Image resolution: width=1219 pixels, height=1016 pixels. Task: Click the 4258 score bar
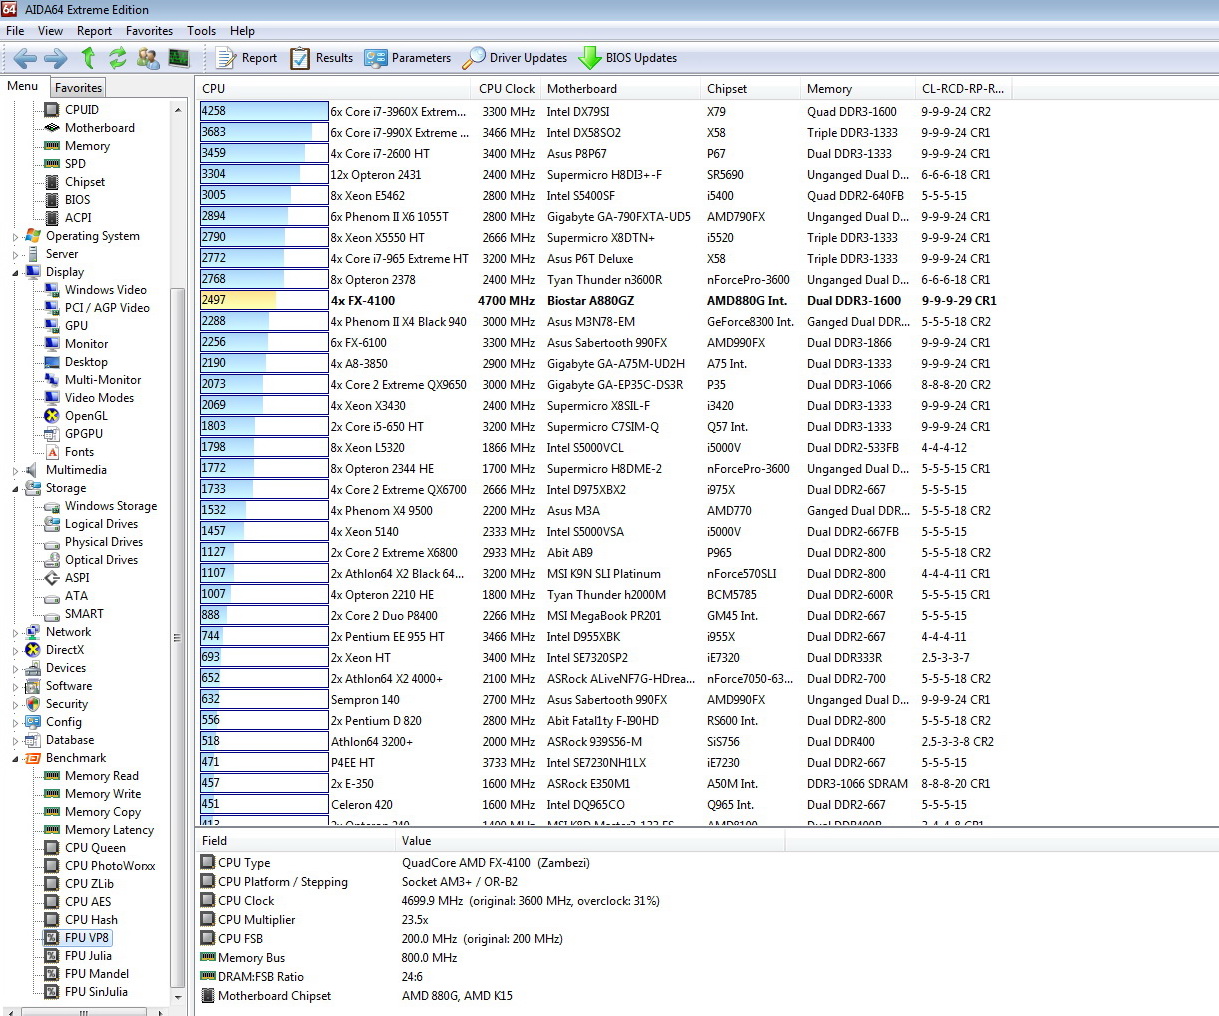click(264, 112)
